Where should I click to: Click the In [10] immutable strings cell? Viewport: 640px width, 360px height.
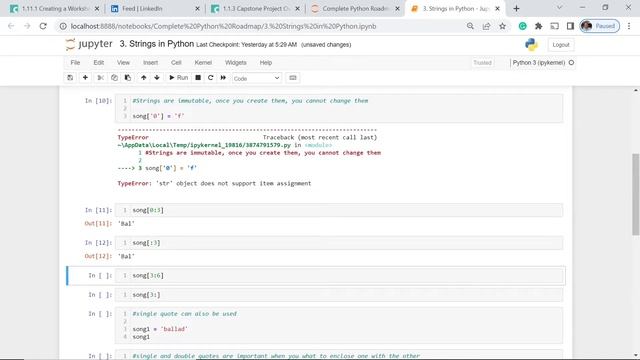(x=339, y=109)
